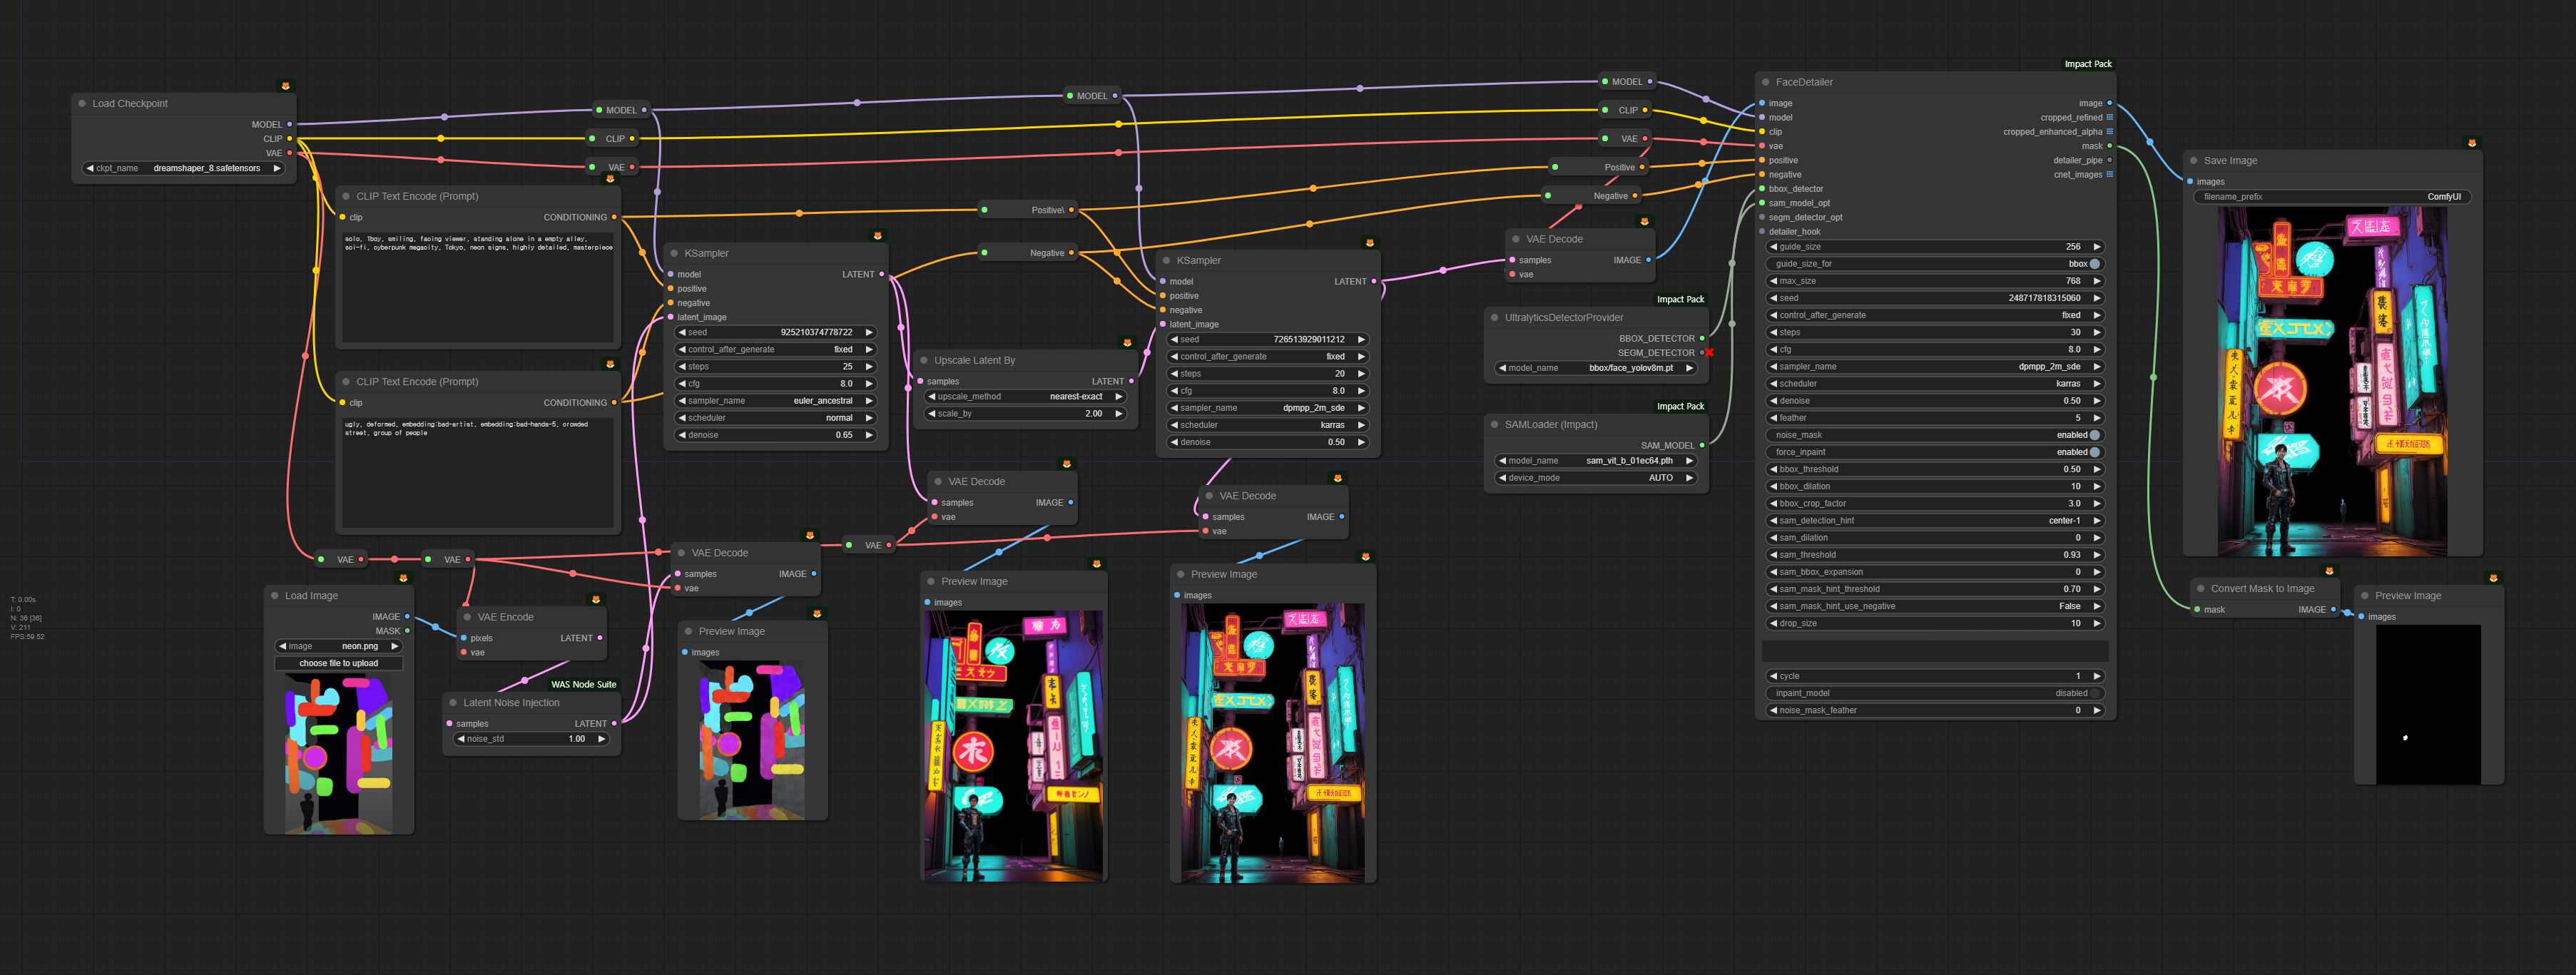
Task: Click fox badge above Latent Noise Injection
Action: click(596, 600)
